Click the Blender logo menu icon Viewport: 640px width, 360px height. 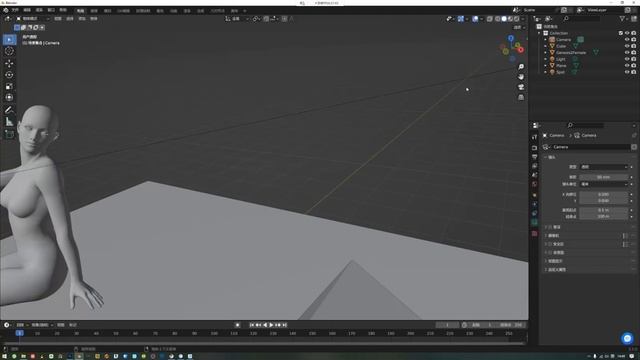click(x=6, y=10)
